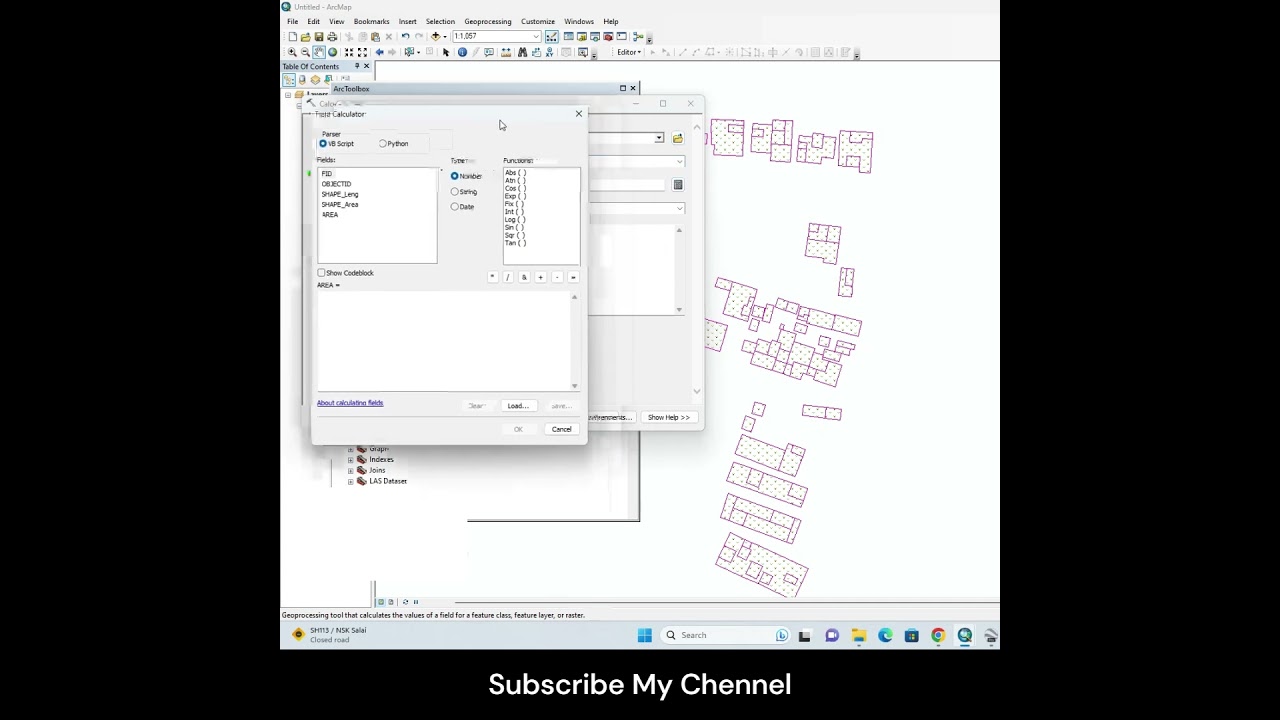This screenshot has height=720, width=1280.
Task: Save the map with the floppy disk icon
Action: [x=319, y=36]
